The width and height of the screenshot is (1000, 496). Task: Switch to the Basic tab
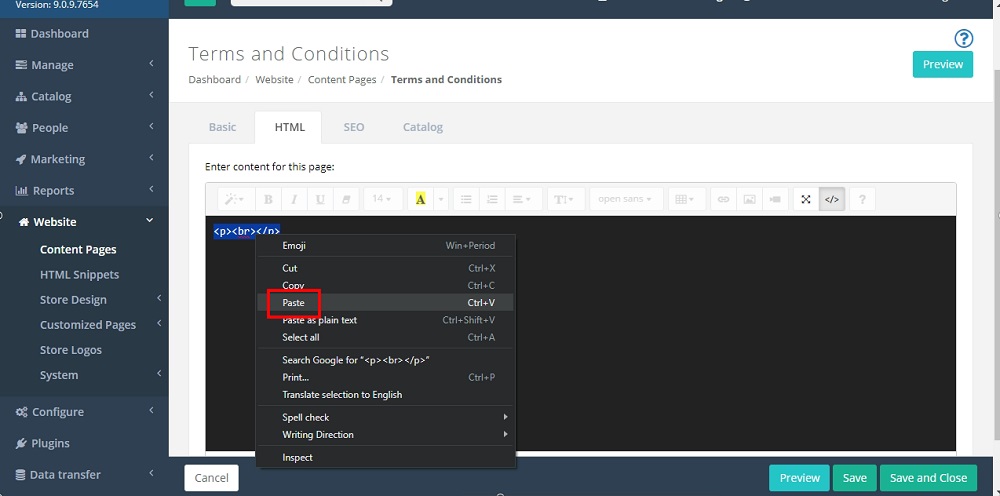223,127
